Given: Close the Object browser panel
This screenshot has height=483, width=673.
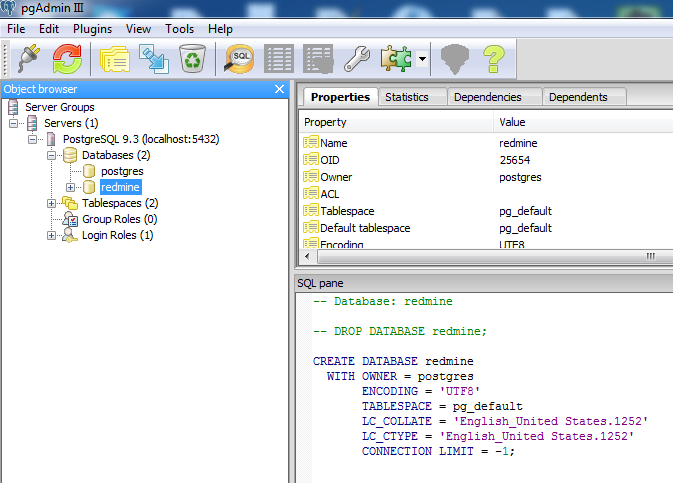Looking at the screenshot, I should 279,89.
